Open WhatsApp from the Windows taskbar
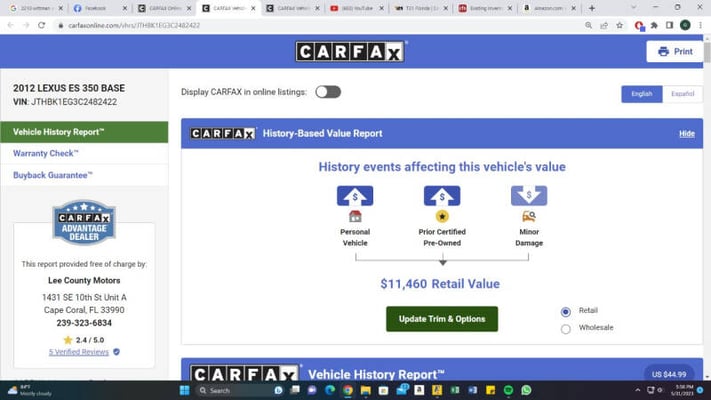This screenshot has width=711, height=400. [x=526, y=390]
